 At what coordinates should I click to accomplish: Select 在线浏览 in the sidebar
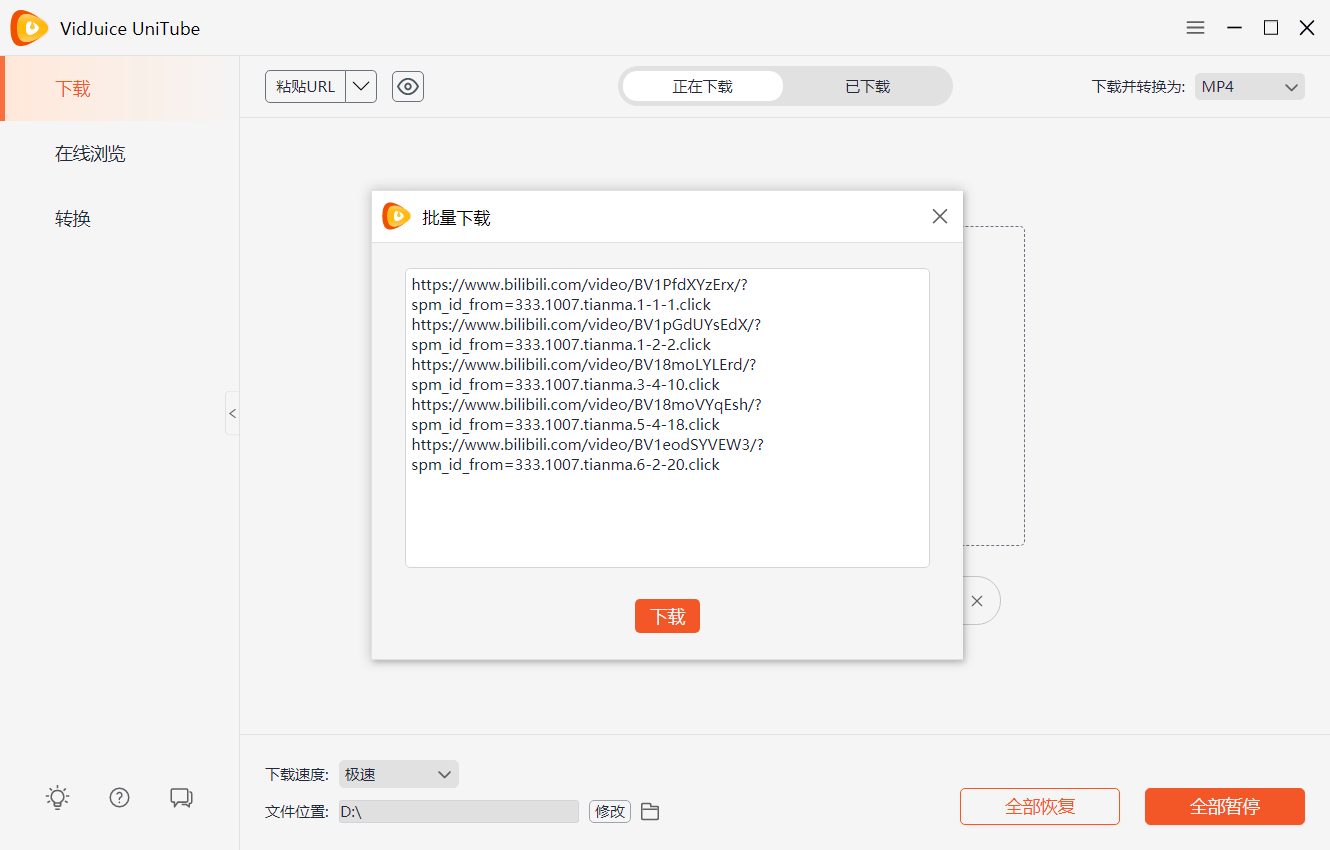point(90,154)
